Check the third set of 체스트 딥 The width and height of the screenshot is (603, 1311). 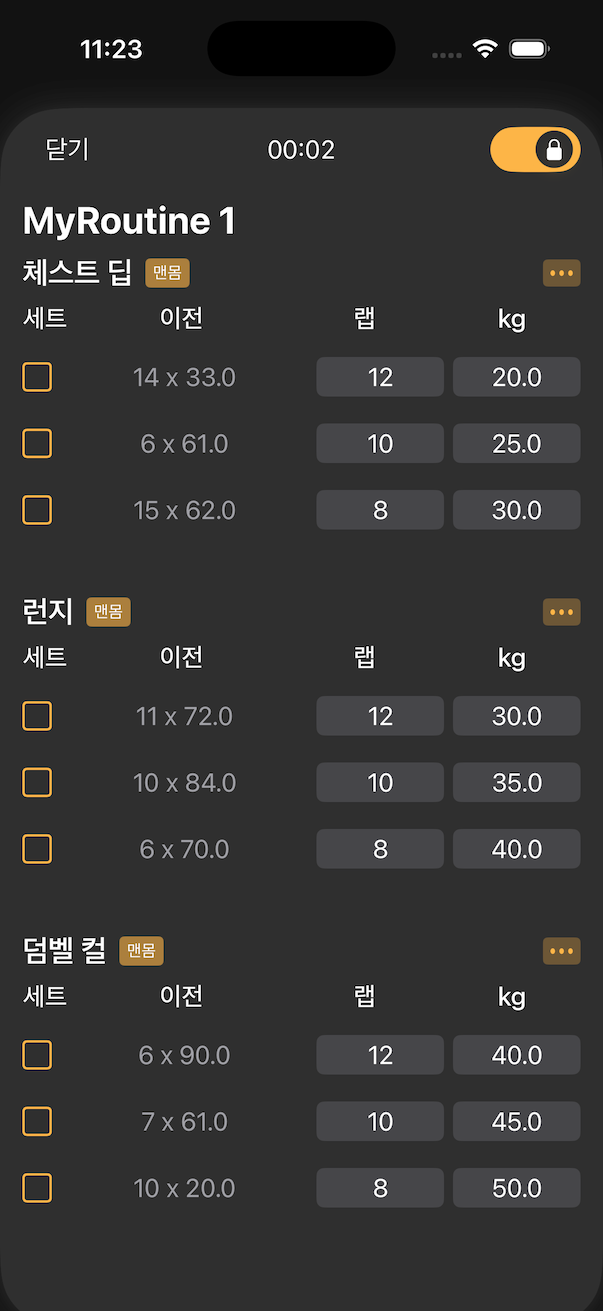(37, 510)
